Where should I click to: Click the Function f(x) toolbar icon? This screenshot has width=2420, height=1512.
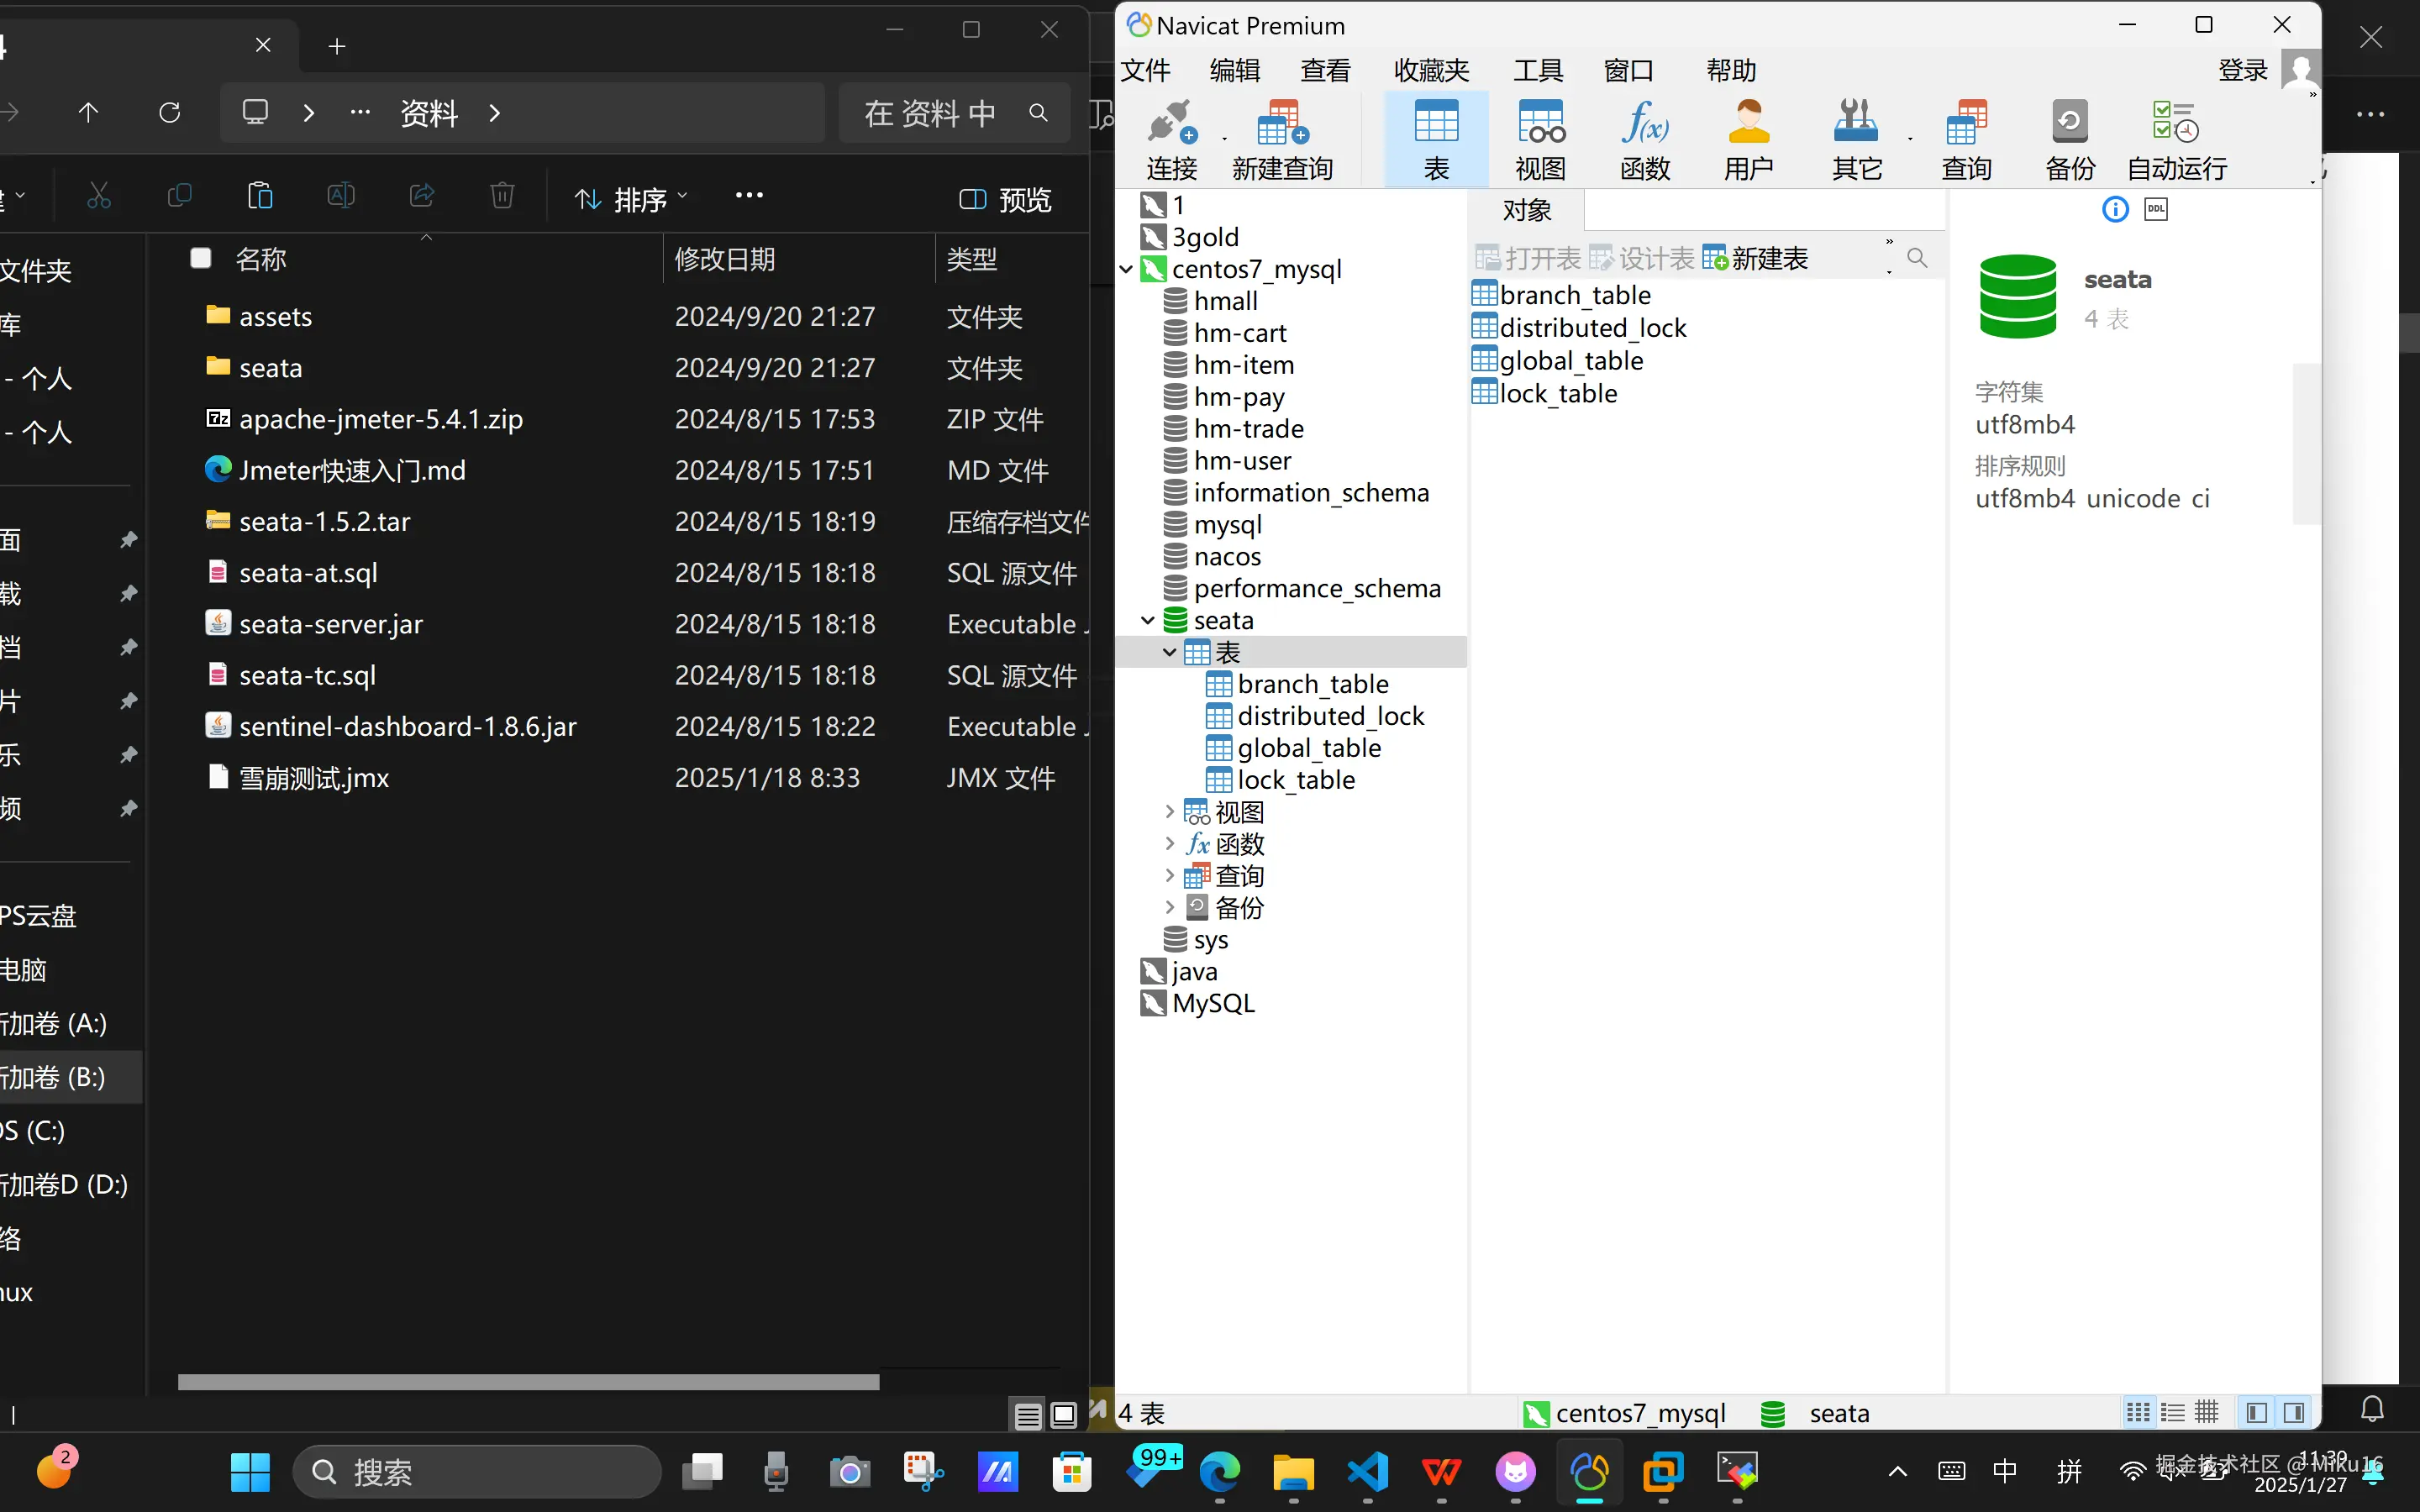click(1645, 123)
